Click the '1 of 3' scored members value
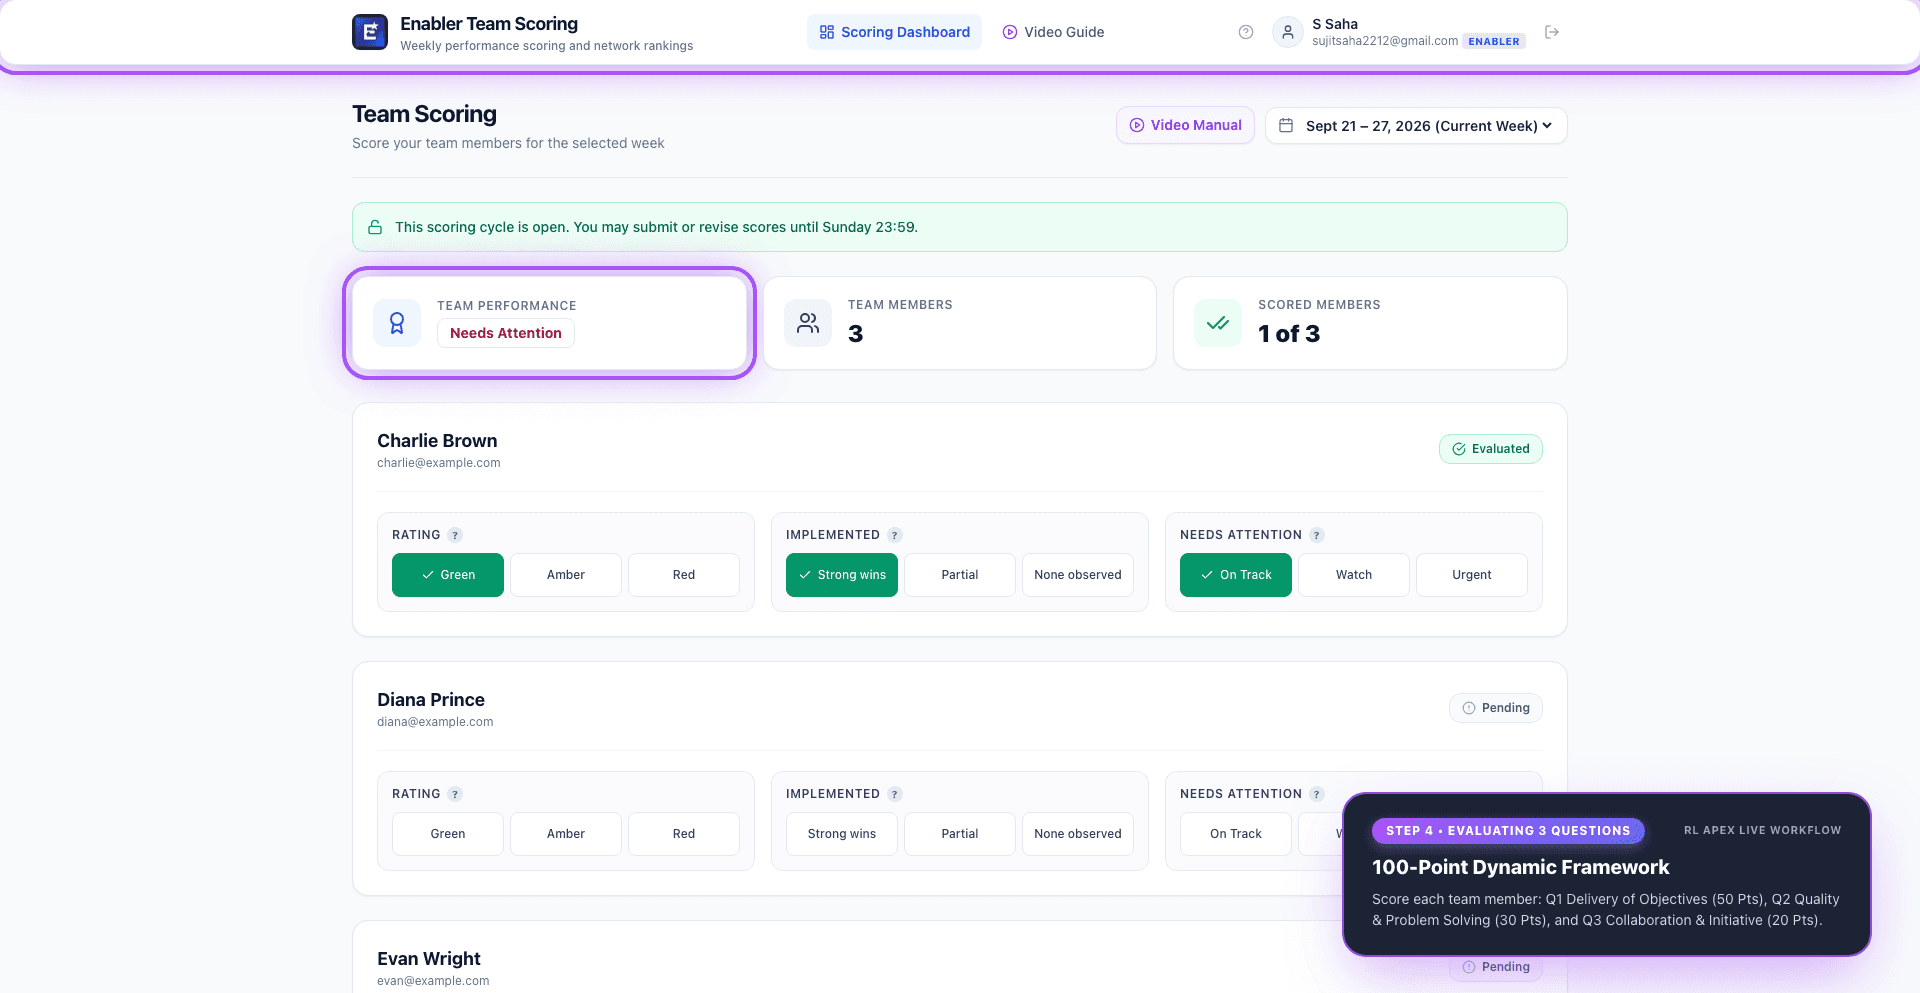The width and height of the screenshot is (1920, 993). (x=1289, y=334)
